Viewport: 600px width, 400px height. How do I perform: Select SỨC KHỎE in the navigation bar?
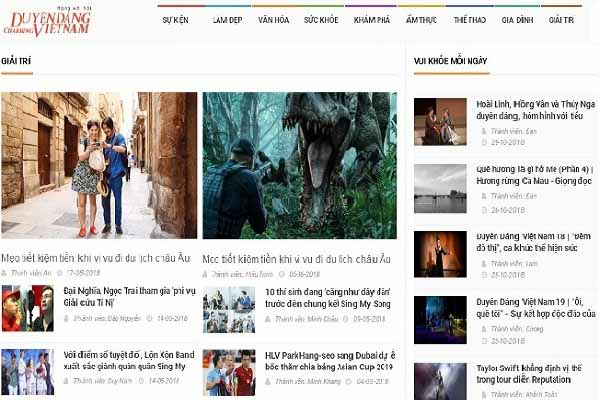(x=321, y=20)
